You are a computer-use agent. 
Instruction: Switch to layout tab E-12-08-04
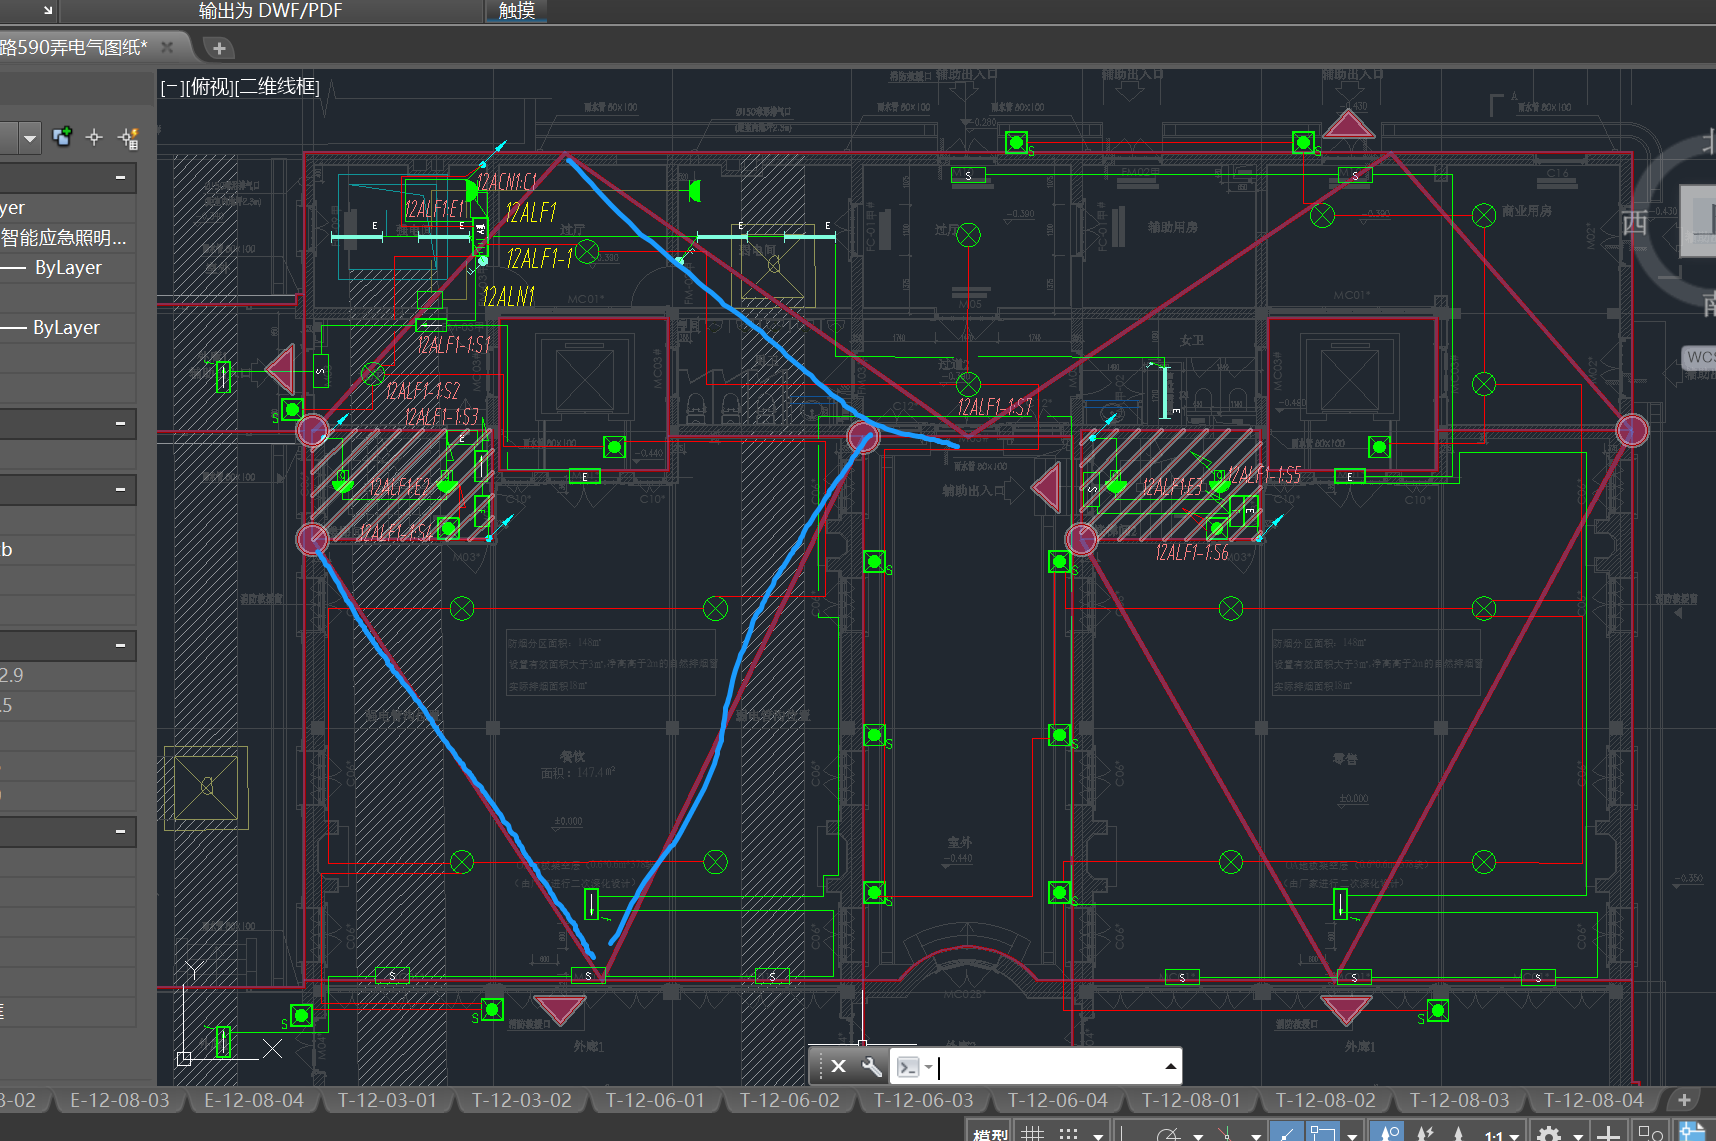click(254, 1100)
